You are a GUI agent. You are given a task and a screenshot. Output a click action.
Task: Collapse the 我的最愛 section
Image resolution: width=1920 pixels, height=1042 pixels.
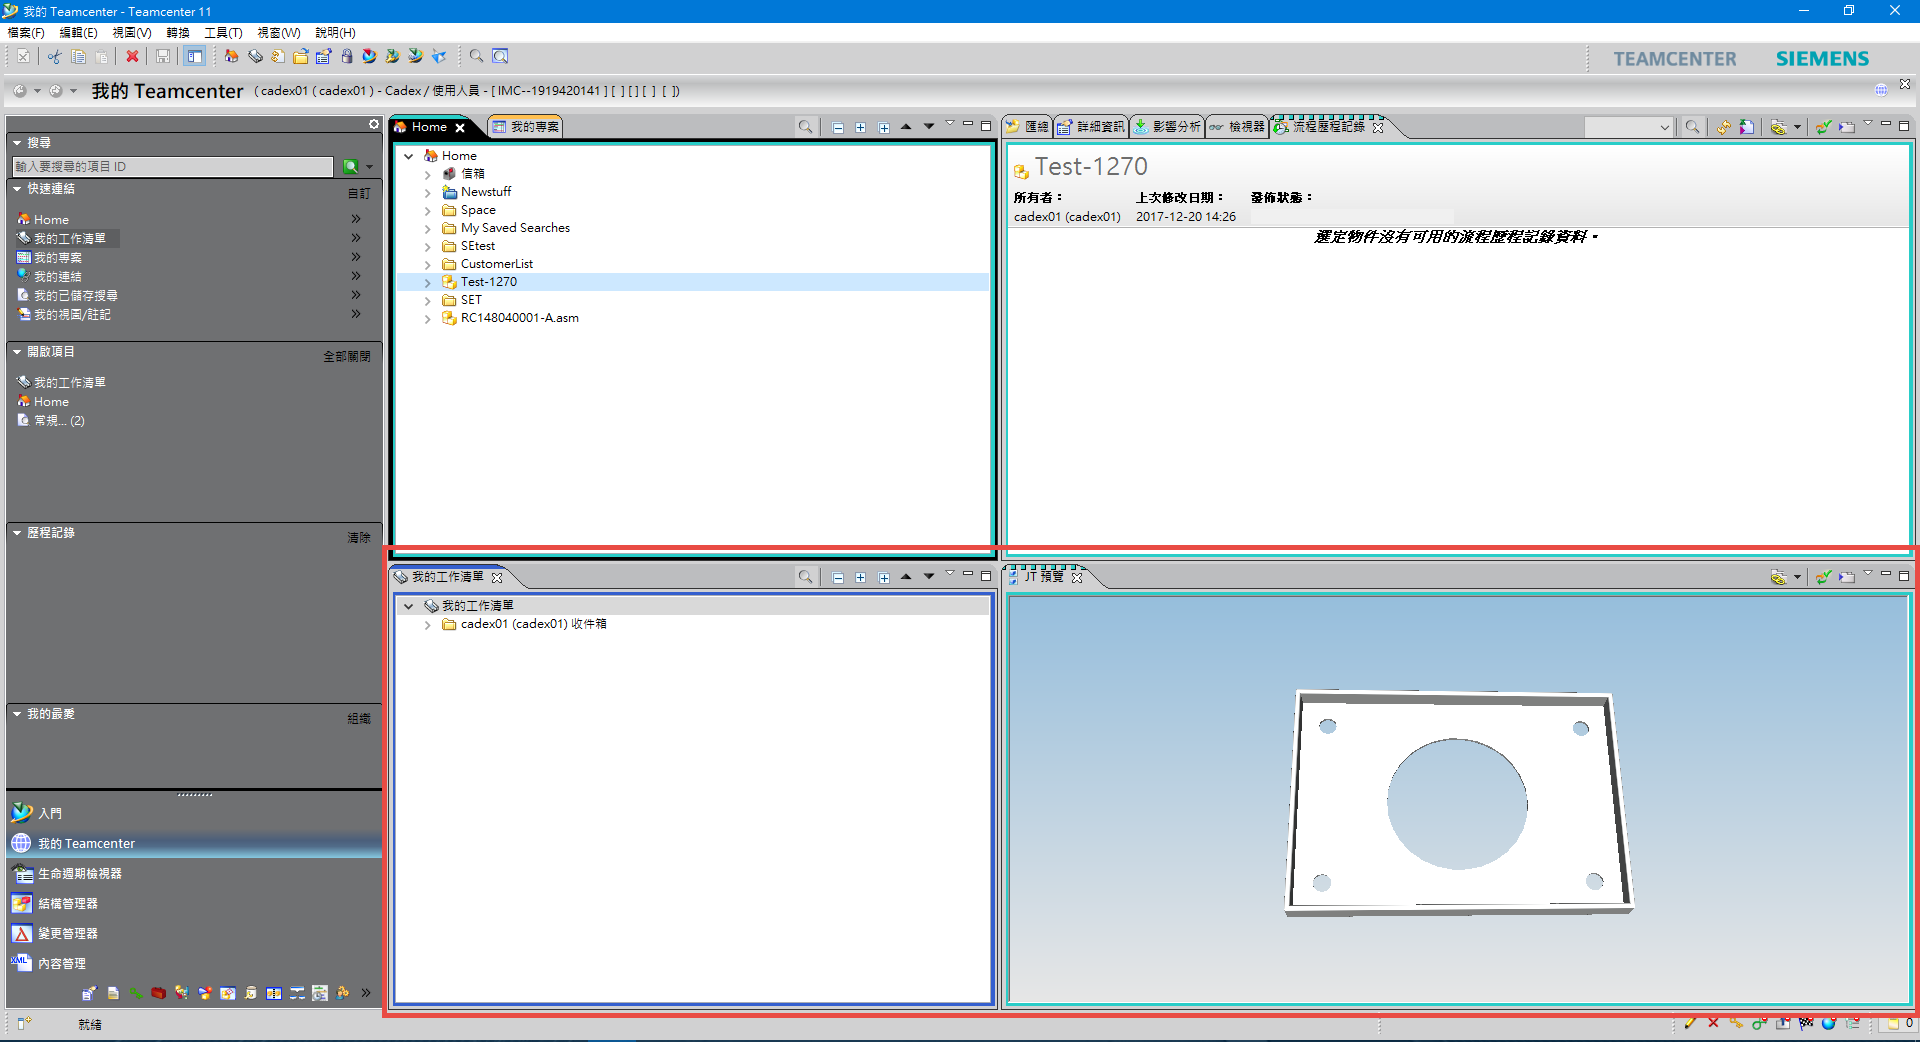coord(17,714)
